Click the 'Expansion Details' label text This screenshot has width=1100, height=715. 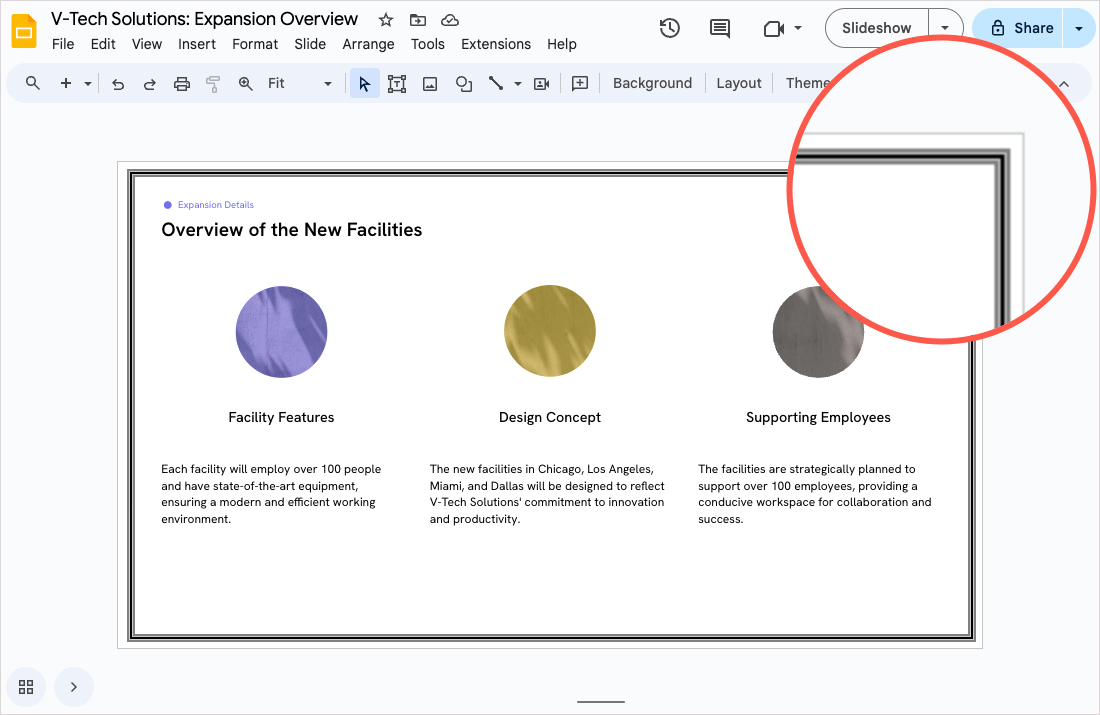pyautogui.click(x=215, y=205)
